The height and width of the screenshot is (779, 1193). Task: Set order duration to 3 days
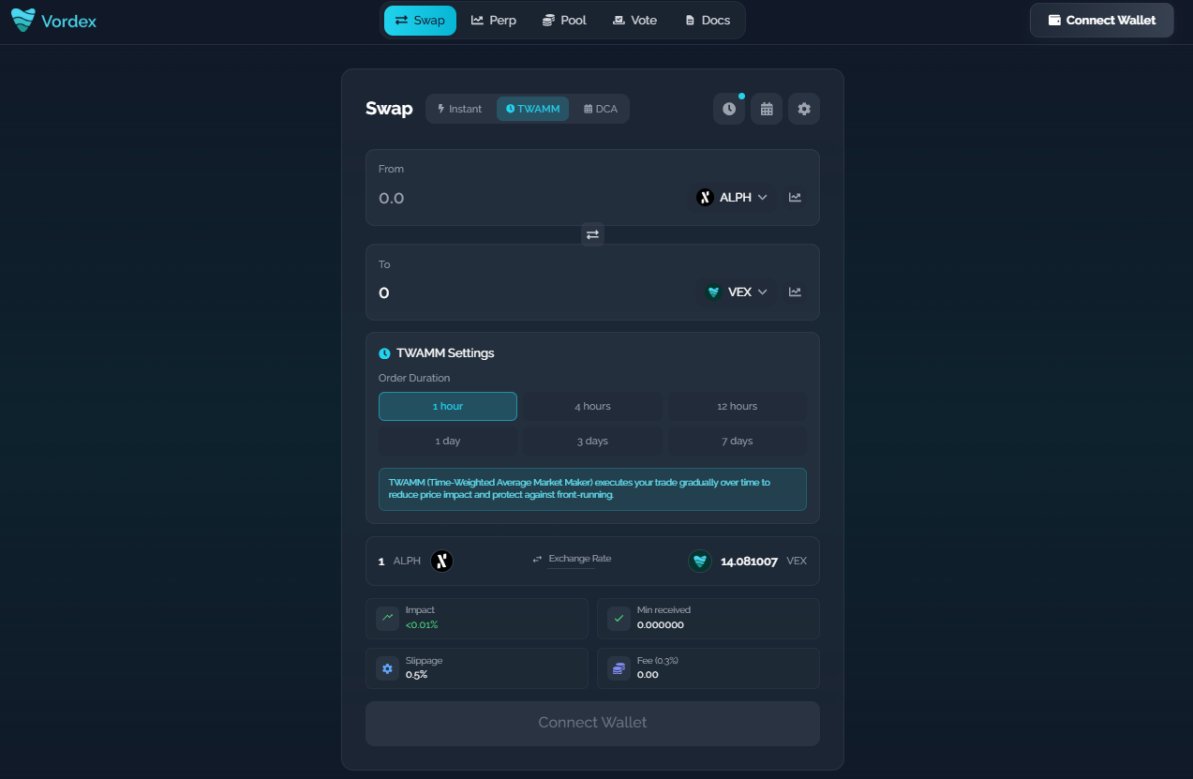point(592,441)
